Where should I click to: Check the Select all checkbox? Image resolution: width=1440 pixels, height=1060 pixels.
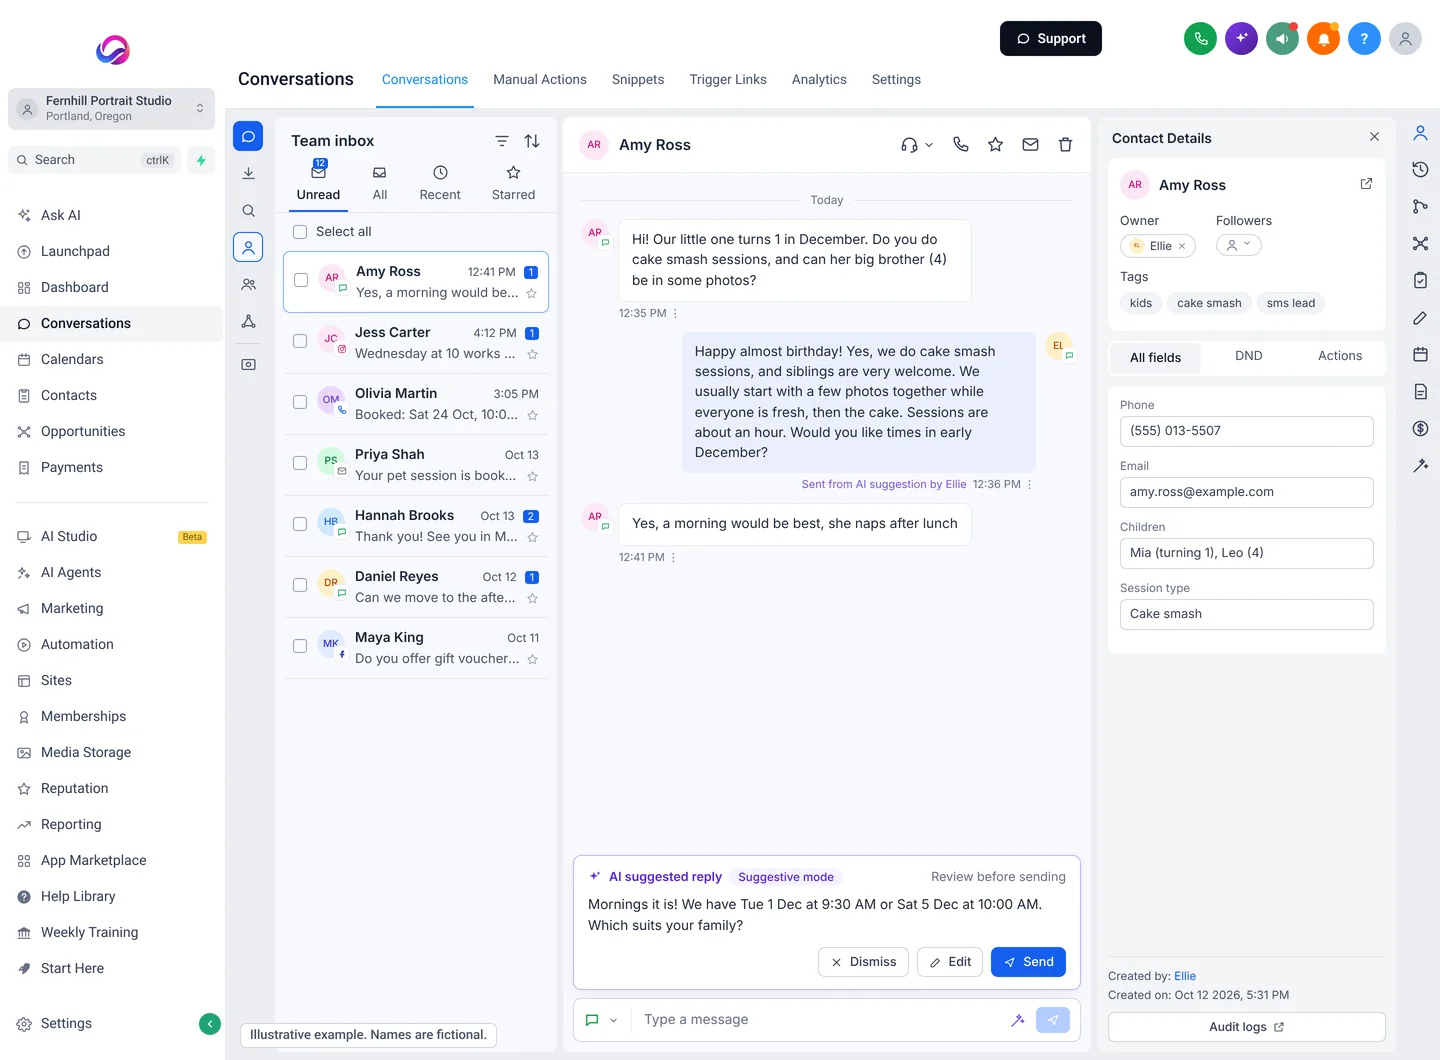300,232
